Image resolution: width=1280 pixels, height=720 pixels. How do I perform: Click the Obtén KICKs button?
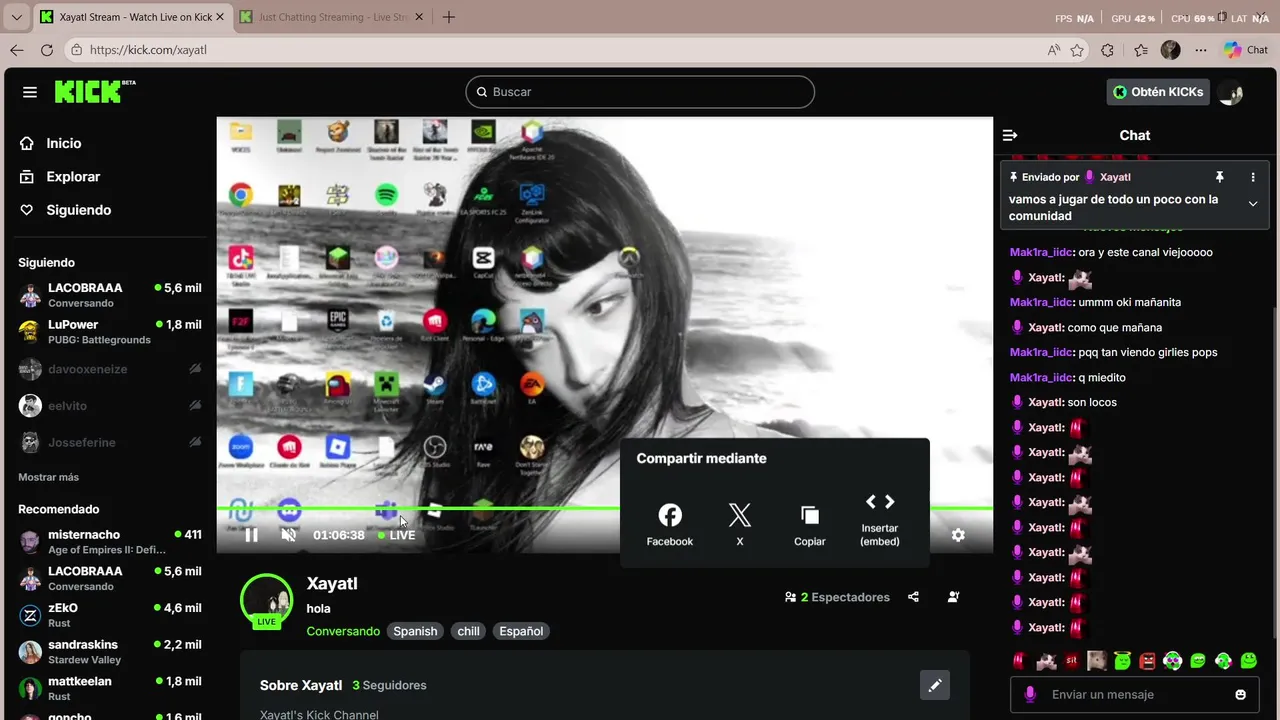[x=1158, y=92]
